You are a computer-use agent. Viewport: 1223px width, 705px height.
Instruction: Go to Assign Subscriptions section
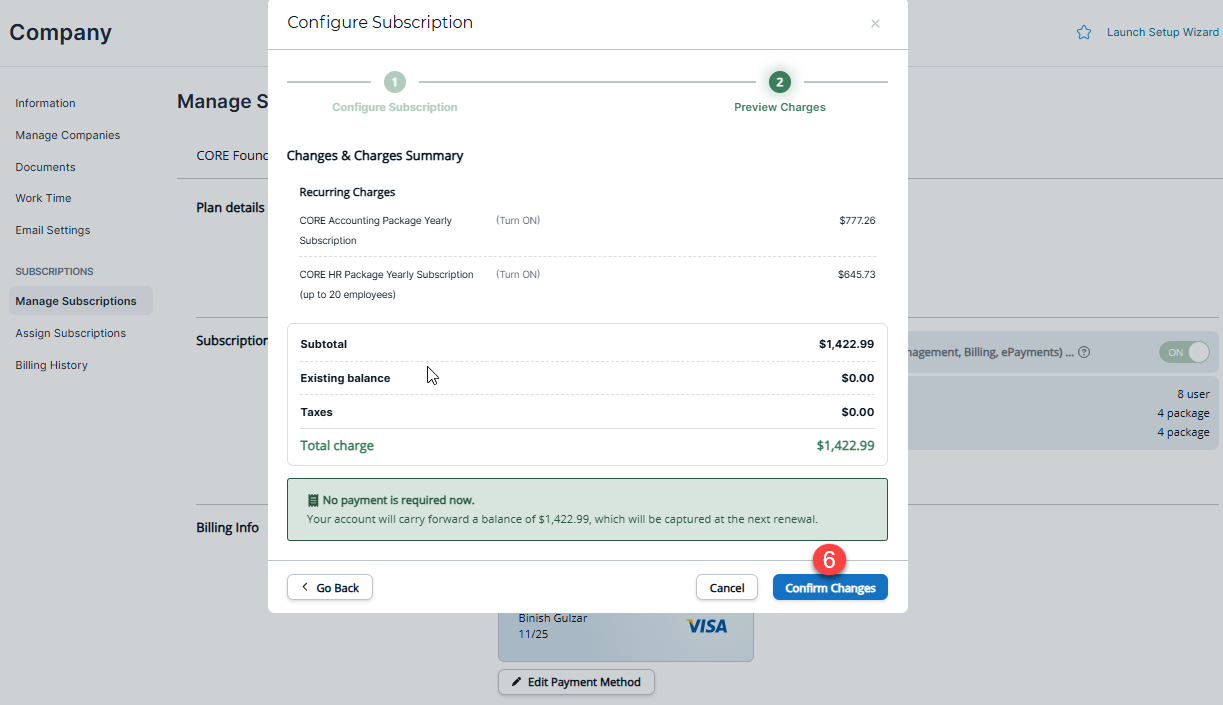[70, 333]
